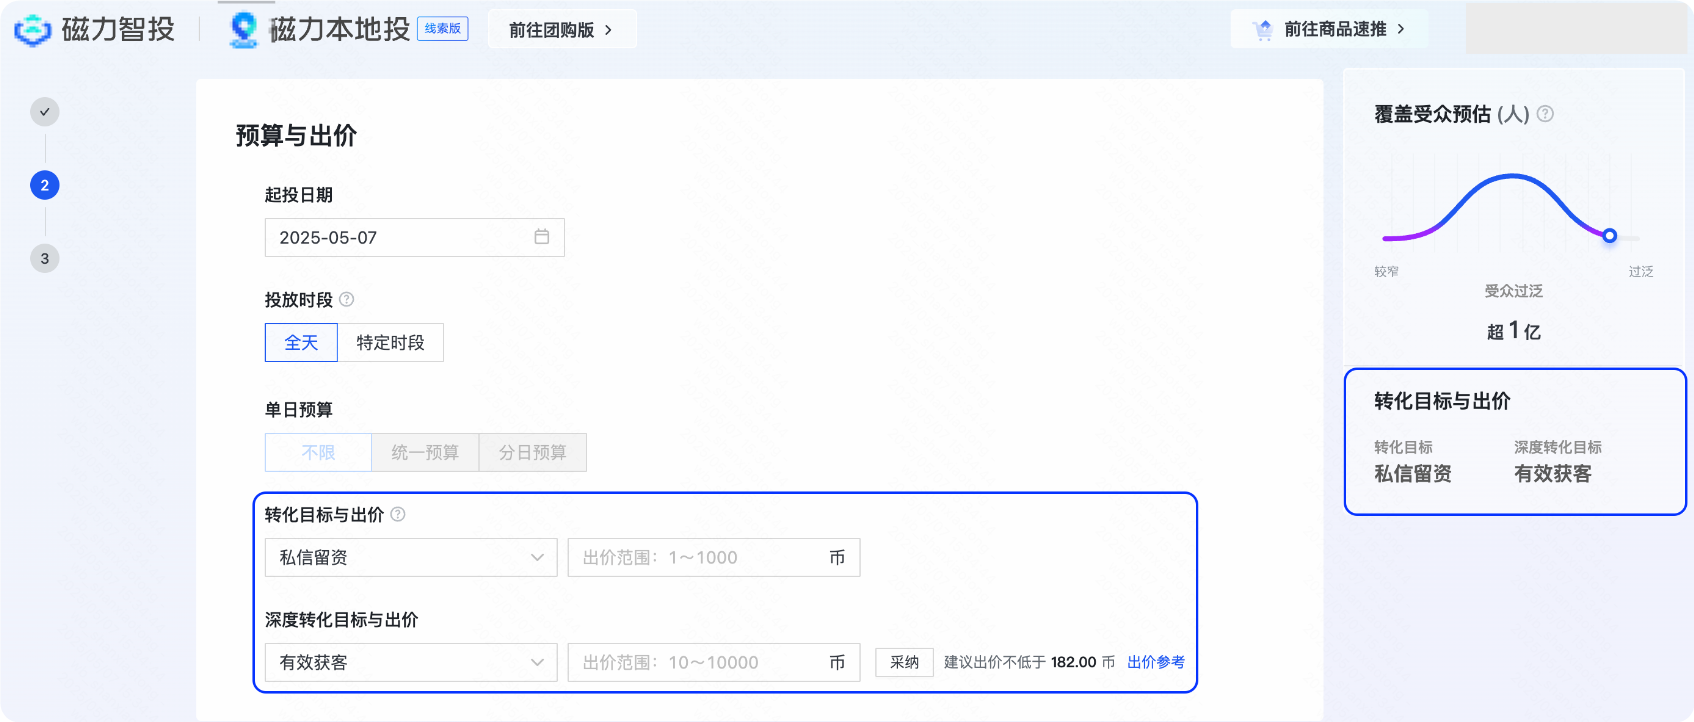Click the chevron arrow after 前往商品速推
The image size is (1694, 722).
(x=1401, y=29)
